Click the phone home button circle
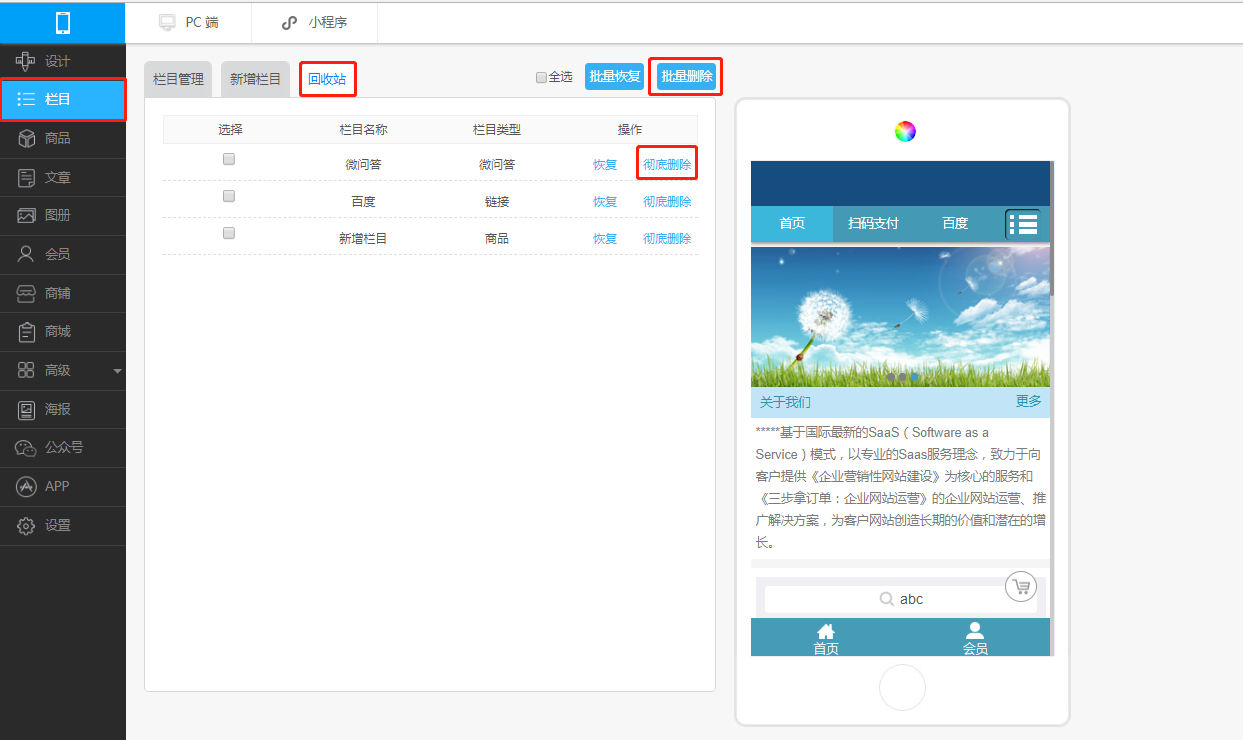 [x=902, y=688]
